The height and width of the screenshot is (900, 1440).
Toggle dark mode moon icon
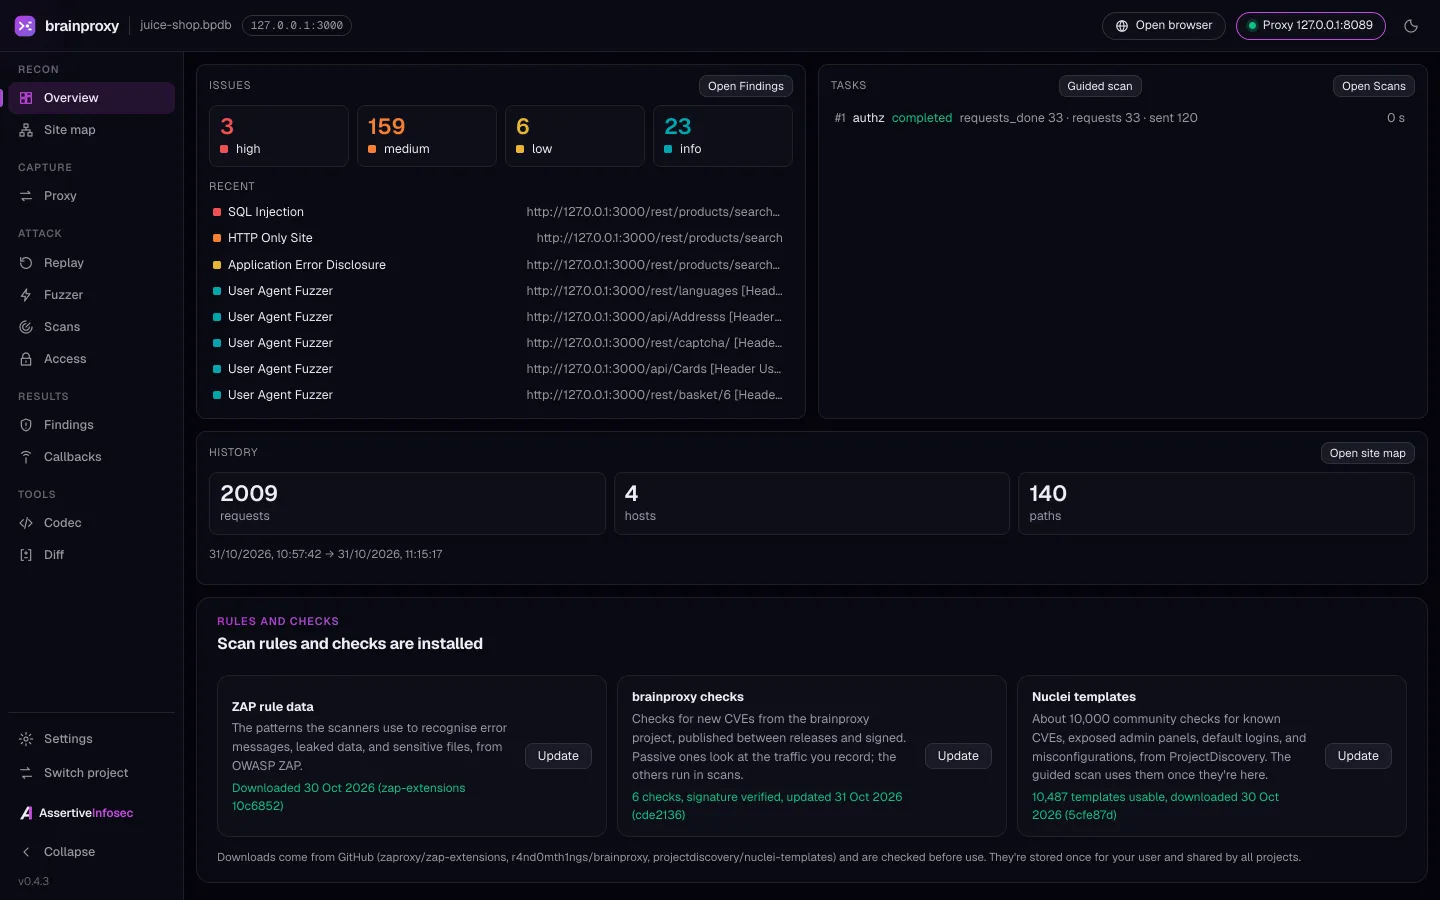pos(1411,26)
